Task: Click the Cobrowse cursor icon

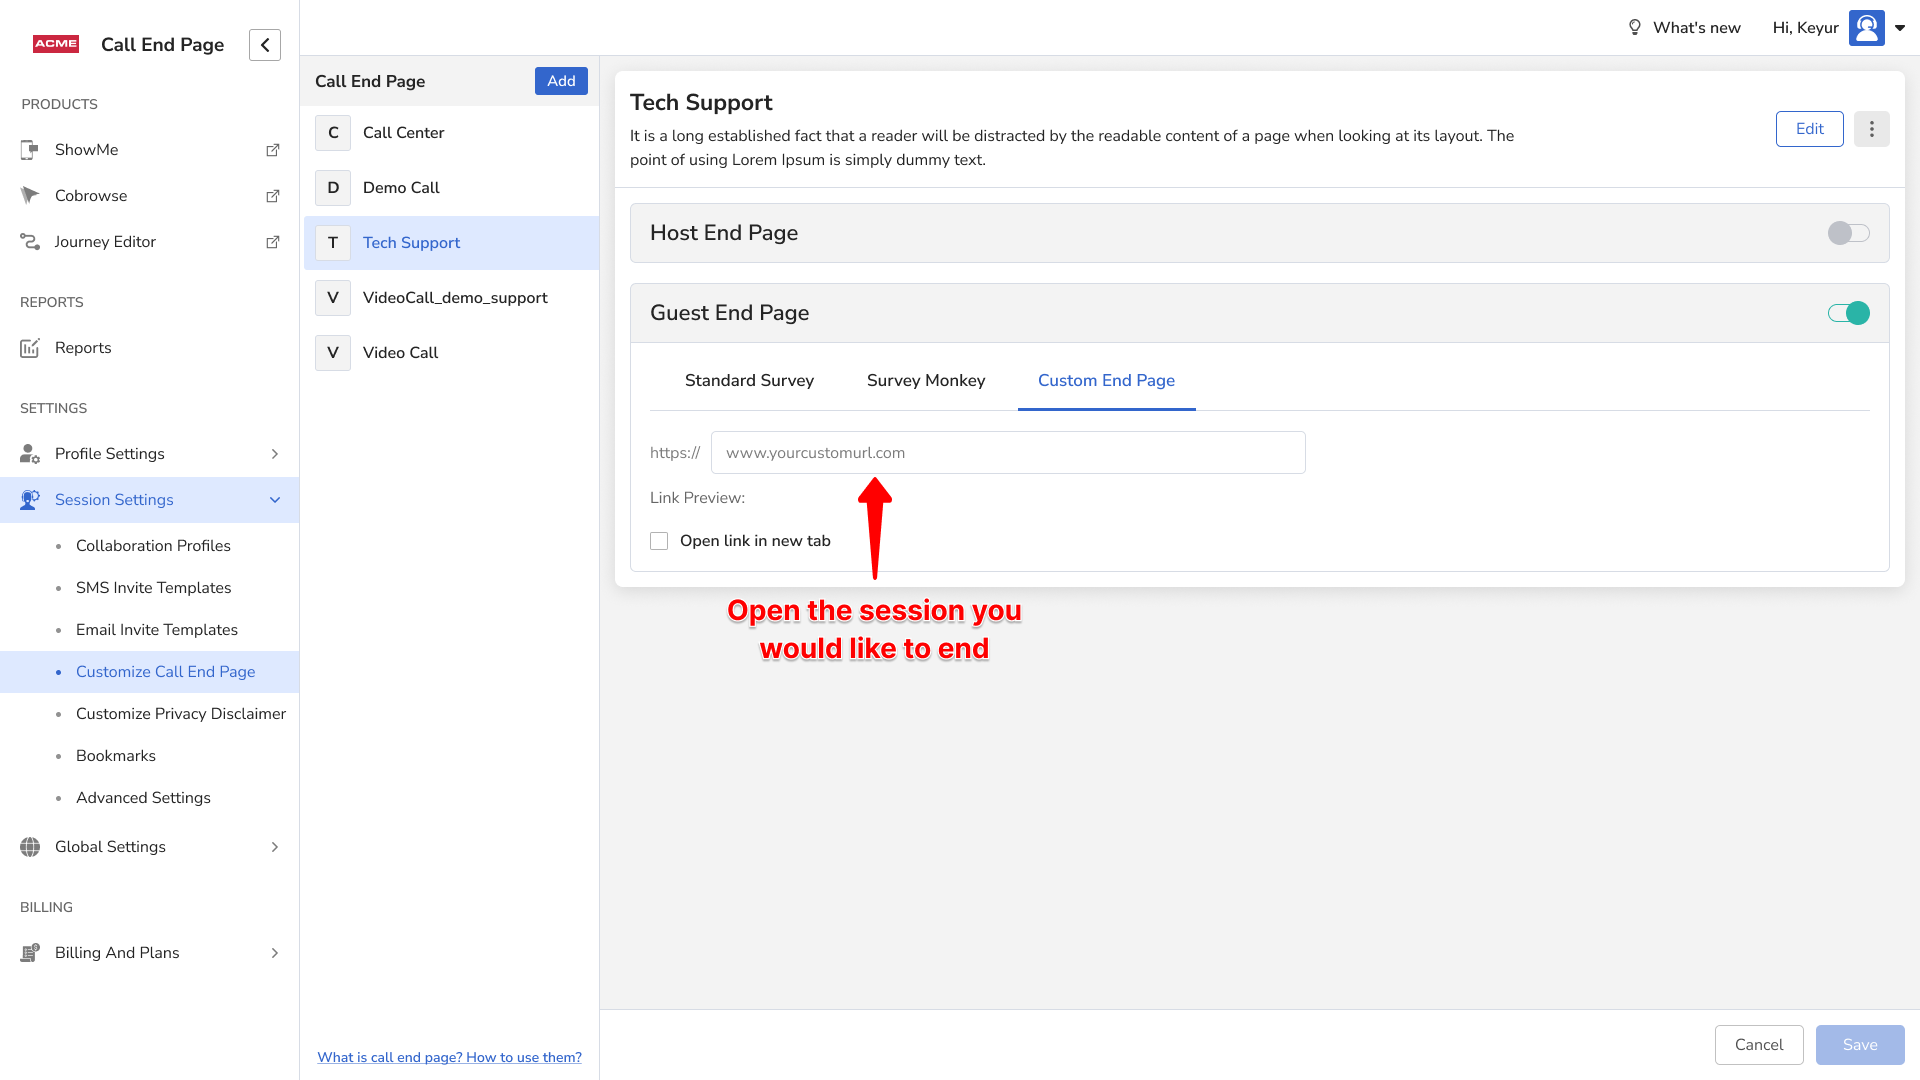Action: 30,195
